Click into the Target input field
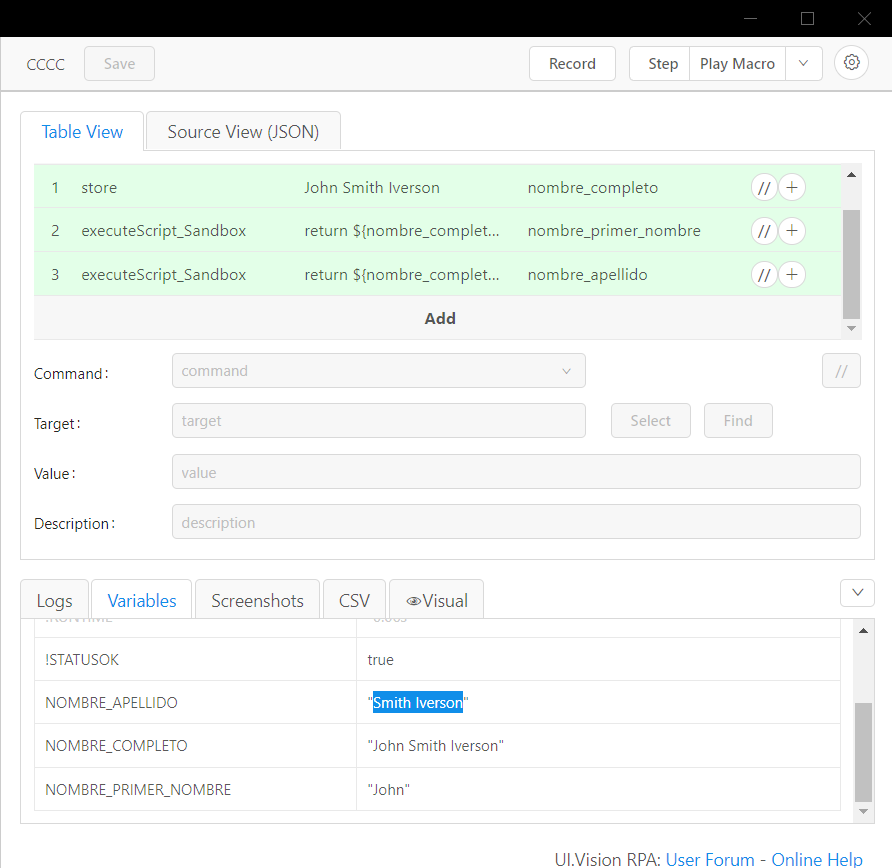892x868 pixels. (378, 421)
